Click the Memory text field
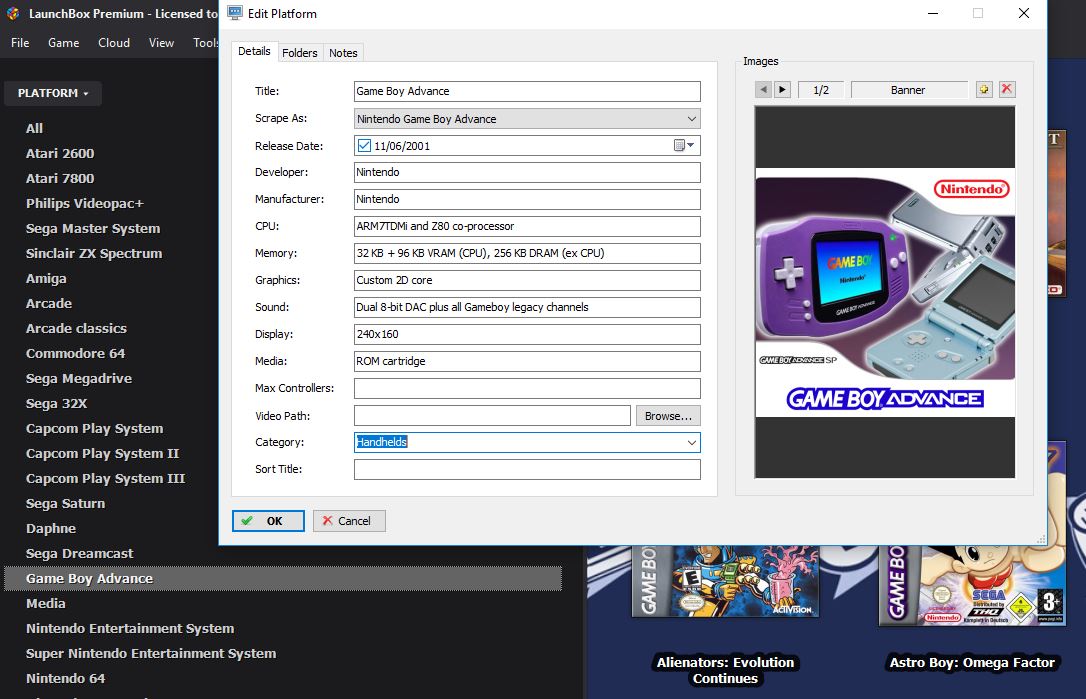Screen dimensions: 1086x699 click(527, 254)
